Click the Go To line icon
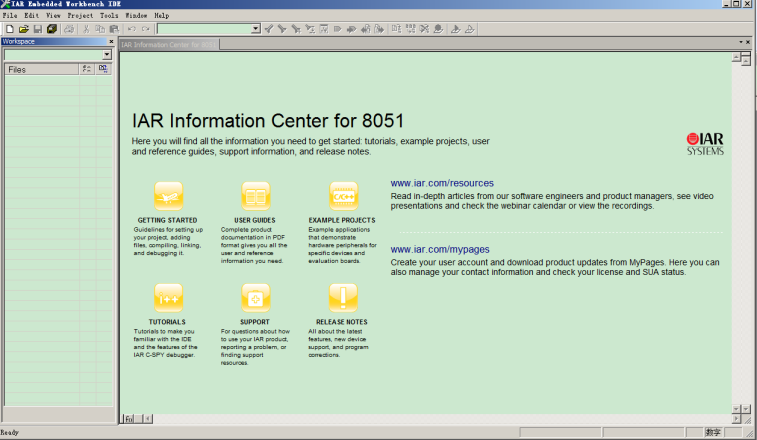The width and height of the screenshot is (757, 440). 324,29
